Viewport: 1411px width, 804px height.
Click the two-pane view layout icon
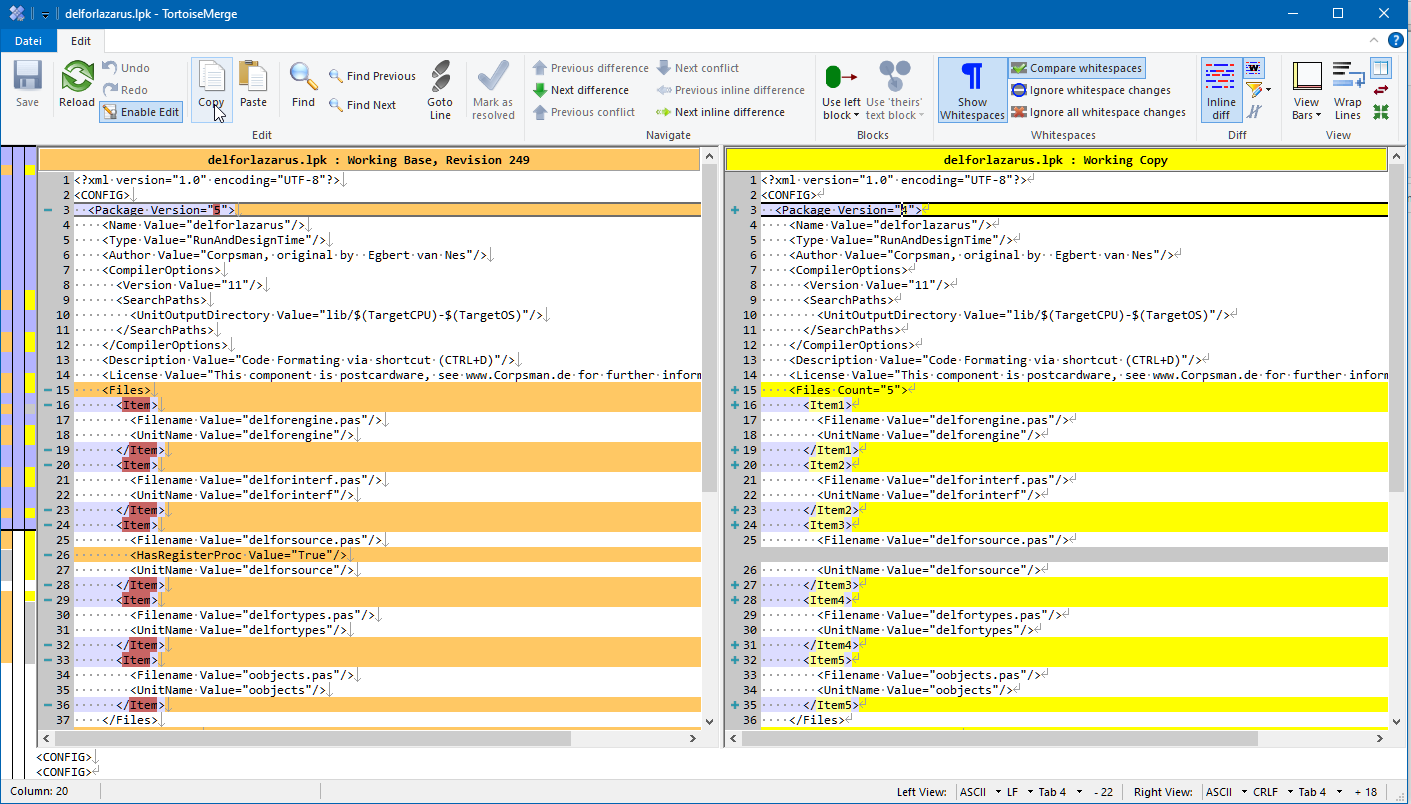(x=1381, y=68)
